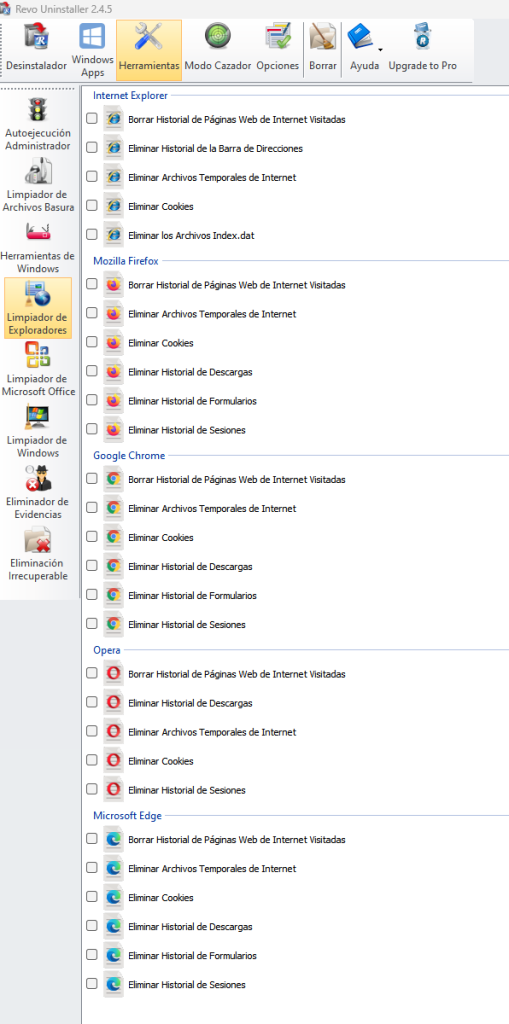Click the Microsoft Edge group header
Viewport: 509px width, 1024px height.
click(x=127, y=815)
